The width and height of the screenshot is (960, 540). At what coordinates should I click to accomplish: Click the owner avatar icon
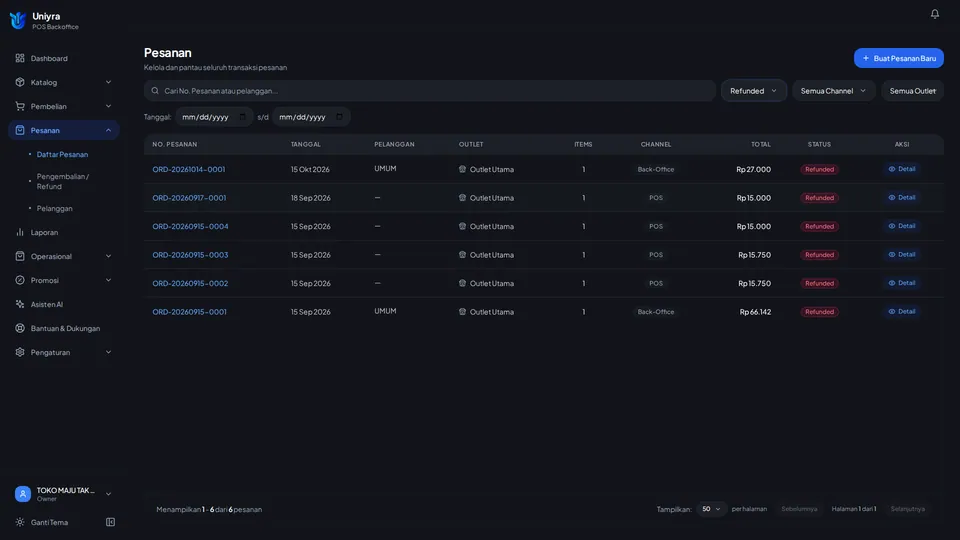pyautogui.click(x=23, y=493)
